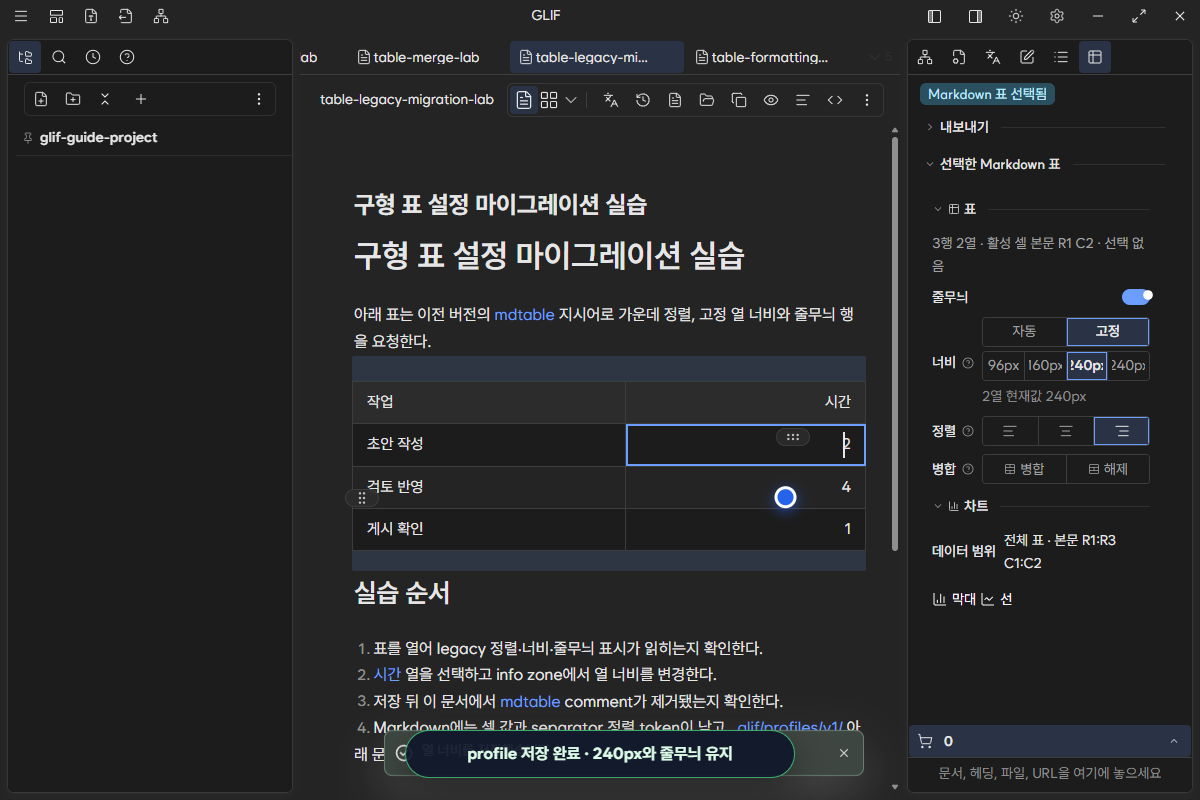
Task: Open view mode dropdown chevron
Action: (571, 100)
